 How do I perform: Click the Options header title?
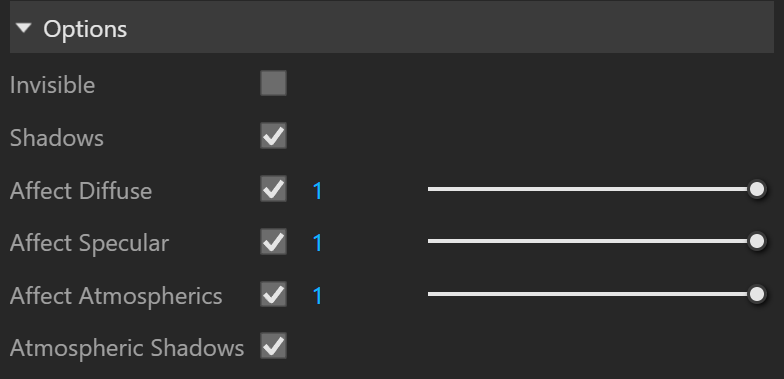85,29
